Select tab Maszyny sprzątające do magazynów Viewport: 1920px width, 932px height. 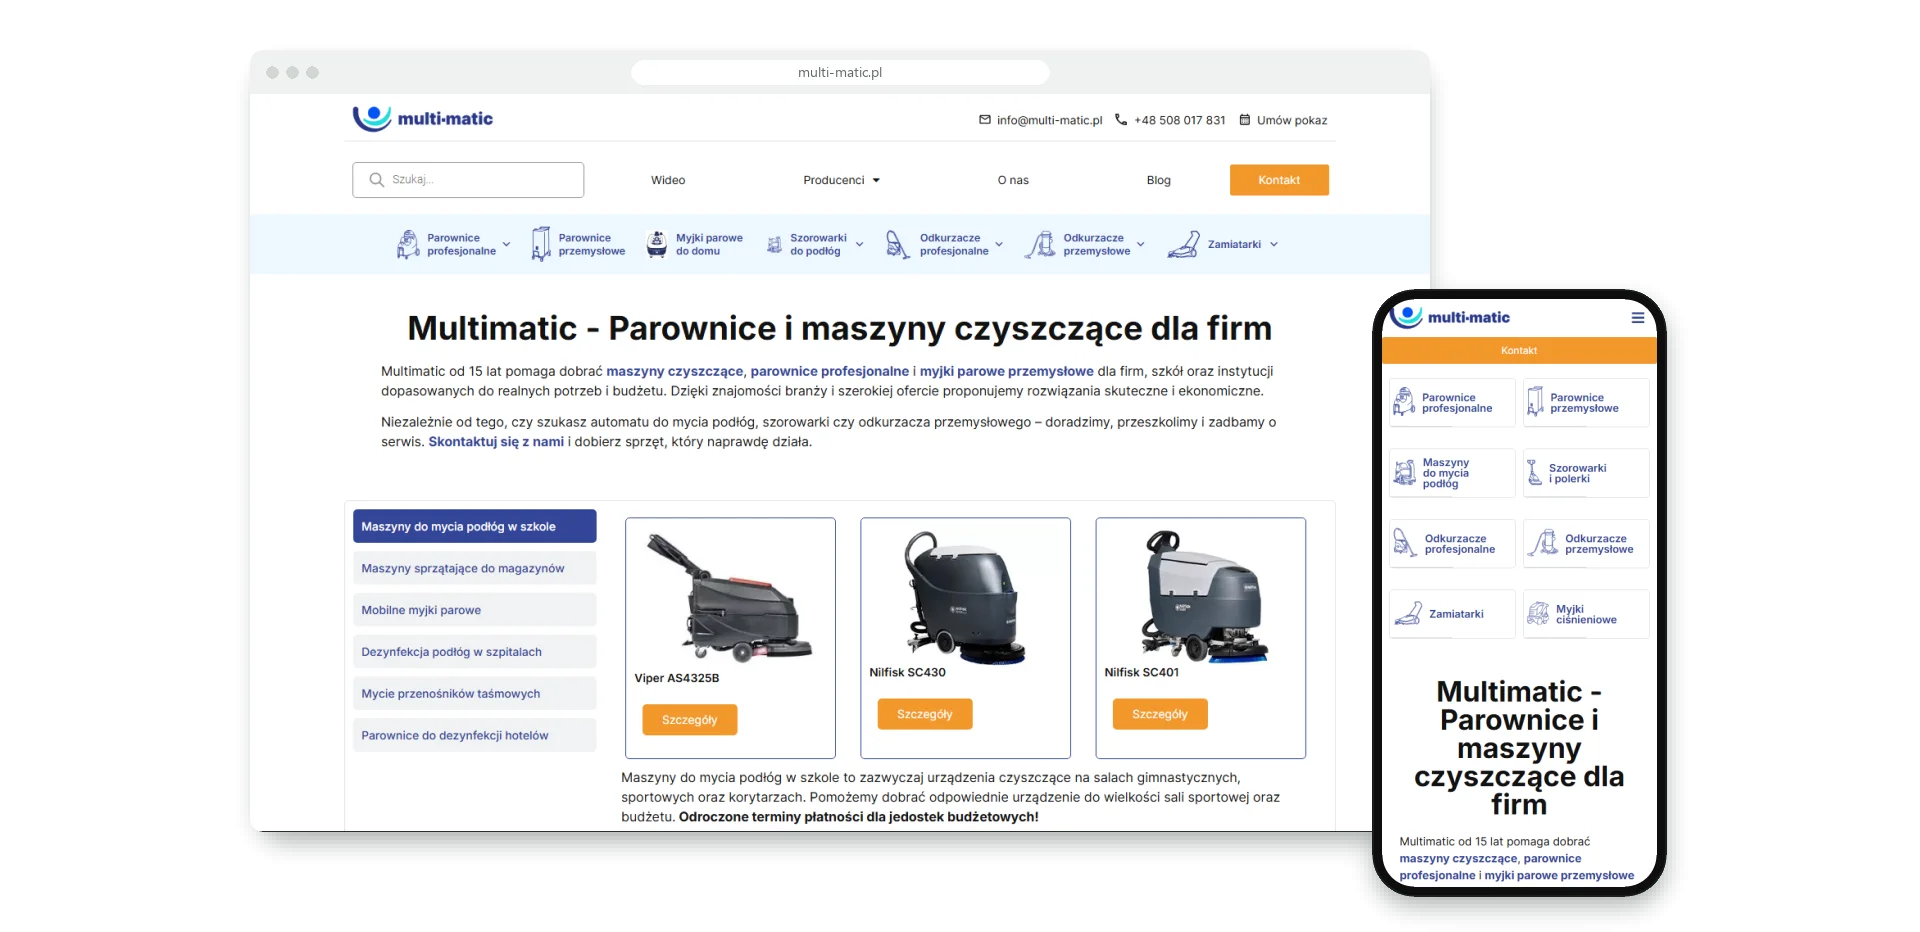(475, 568)
